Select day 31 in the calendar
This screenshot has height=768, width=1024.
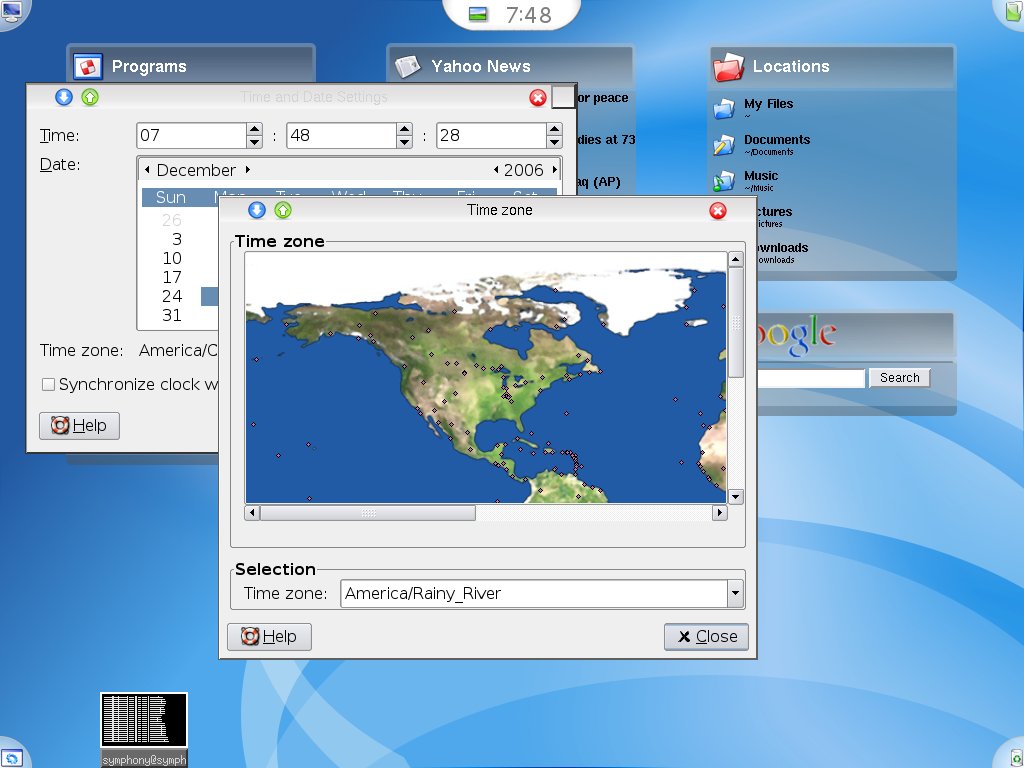[172, 315]
